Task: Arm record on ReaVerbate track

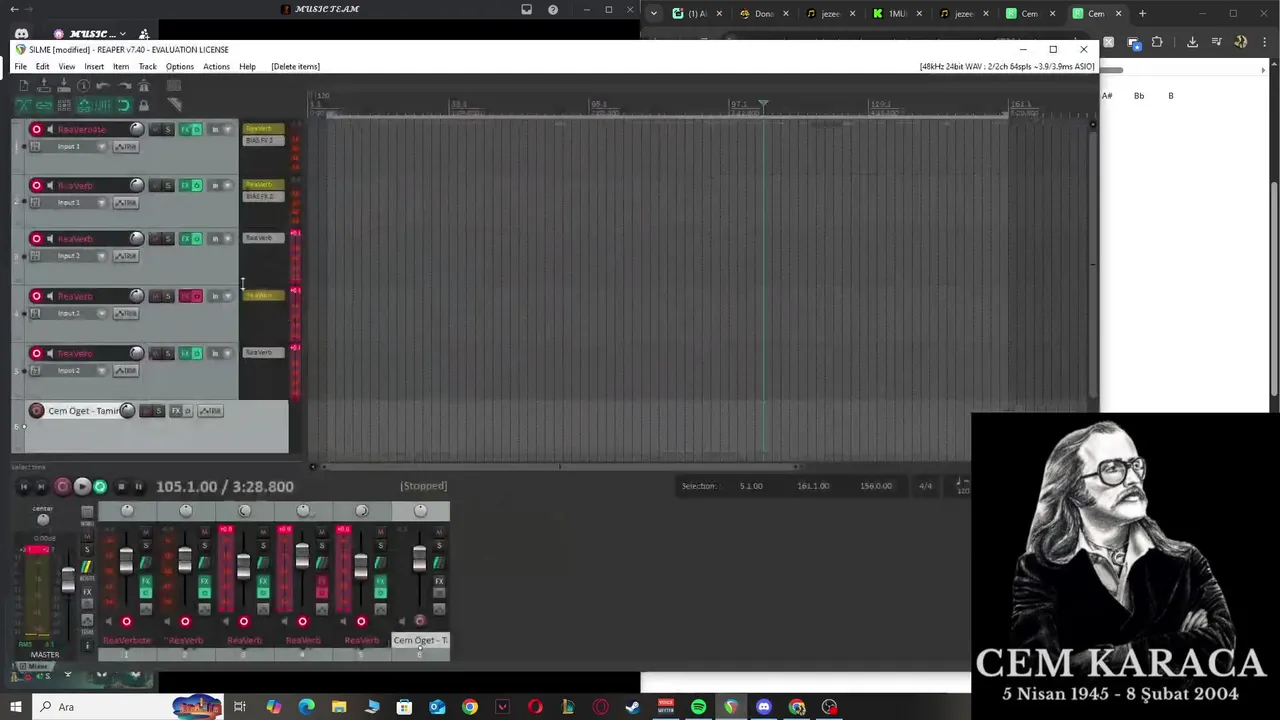Action: [37, 129]
